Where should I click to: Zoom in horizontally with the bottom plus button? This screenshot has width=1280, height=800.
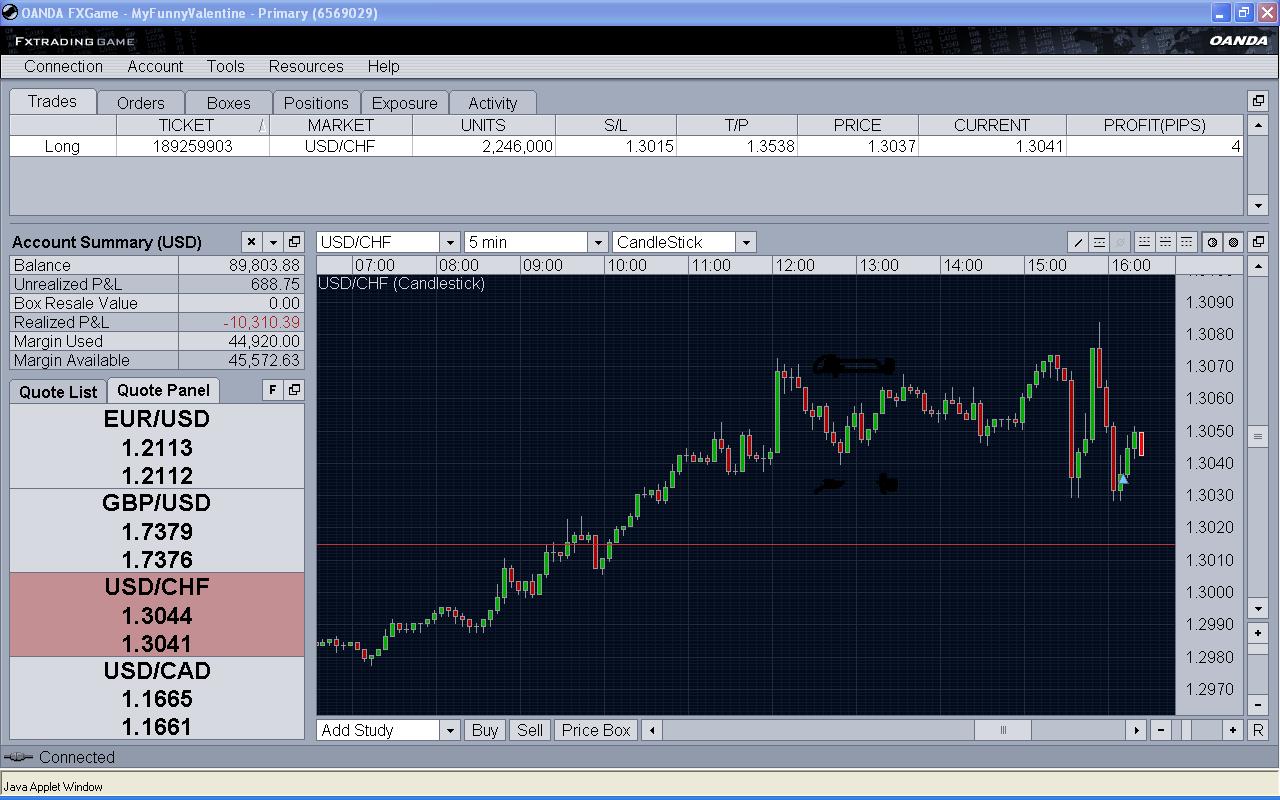click(x=1233, y=730)
